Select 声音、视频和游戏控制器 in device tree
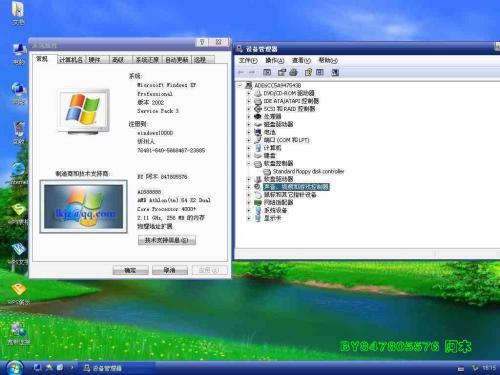This screenshot has width=500, height=375. pyautogui.click(x=296, y=187)
